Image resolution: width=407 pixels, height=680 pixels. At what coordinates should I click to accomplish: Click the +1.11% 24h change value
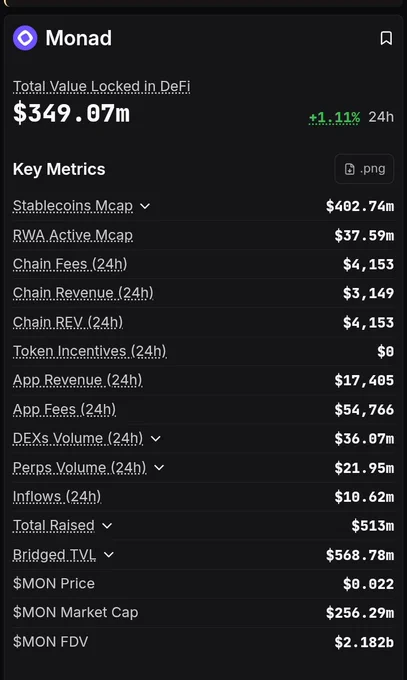[335, 117]
